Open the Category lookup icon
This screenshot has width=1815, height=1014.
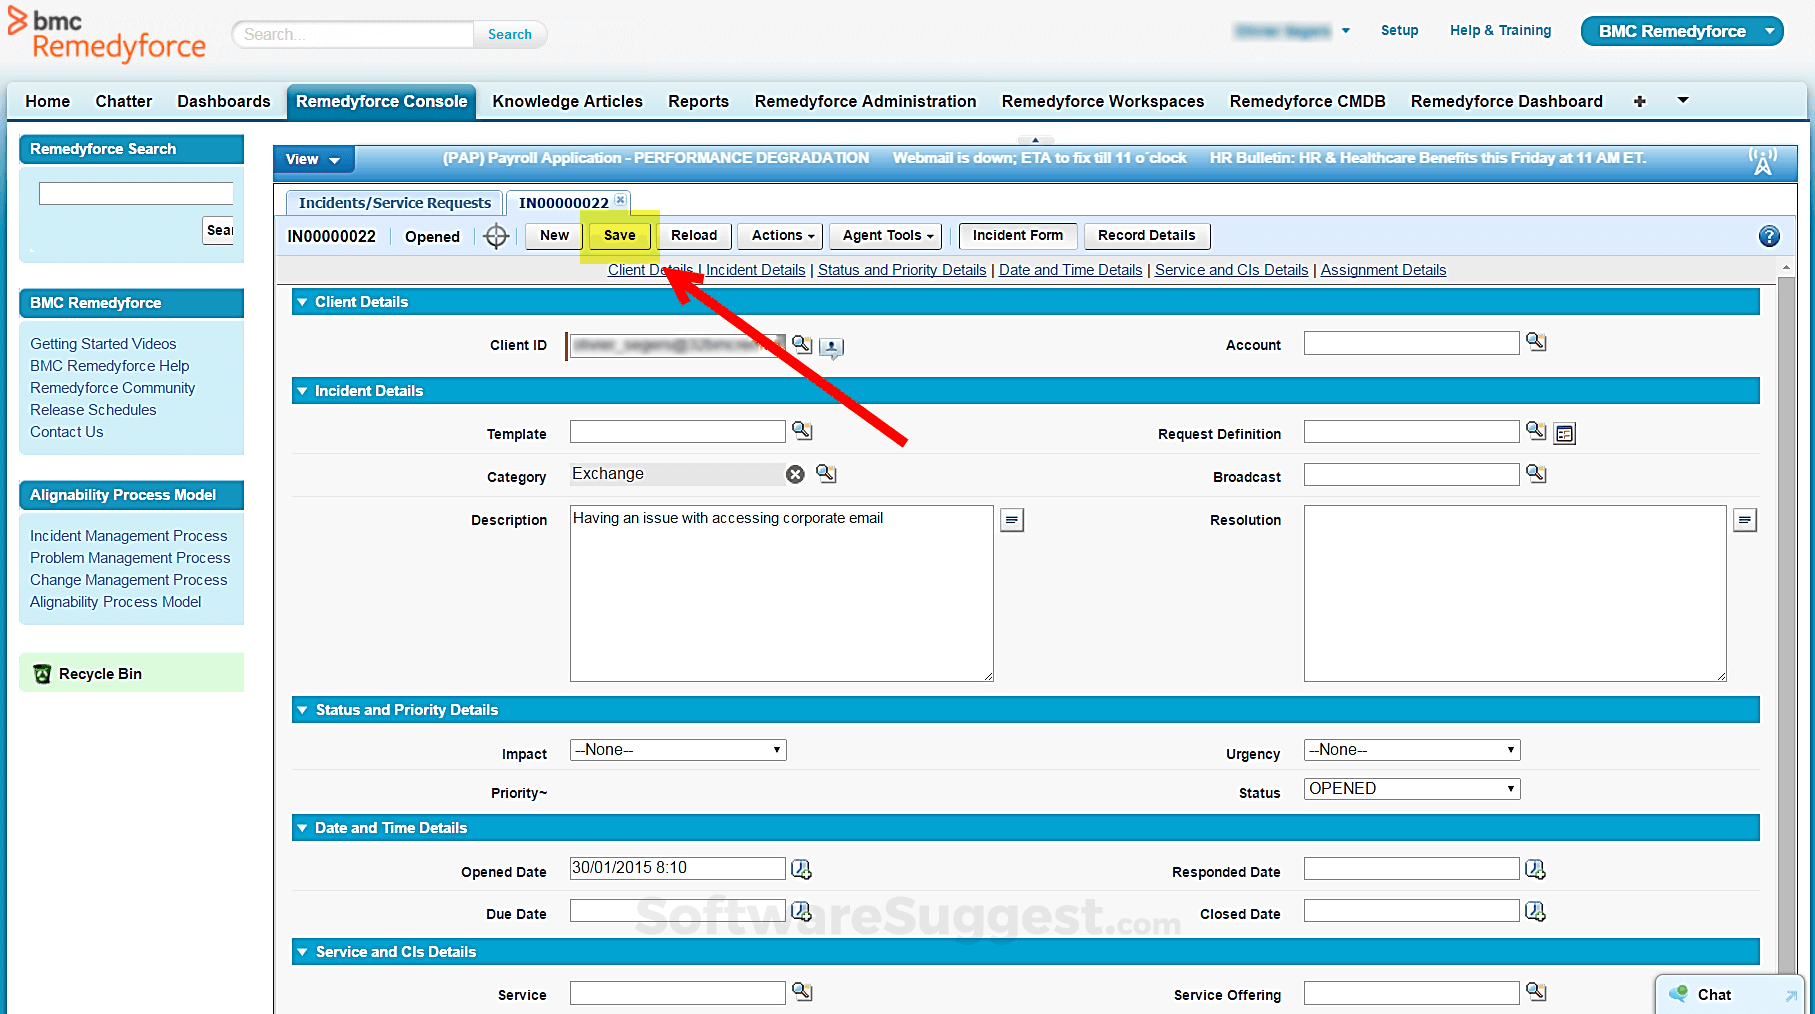coord(826,473)
